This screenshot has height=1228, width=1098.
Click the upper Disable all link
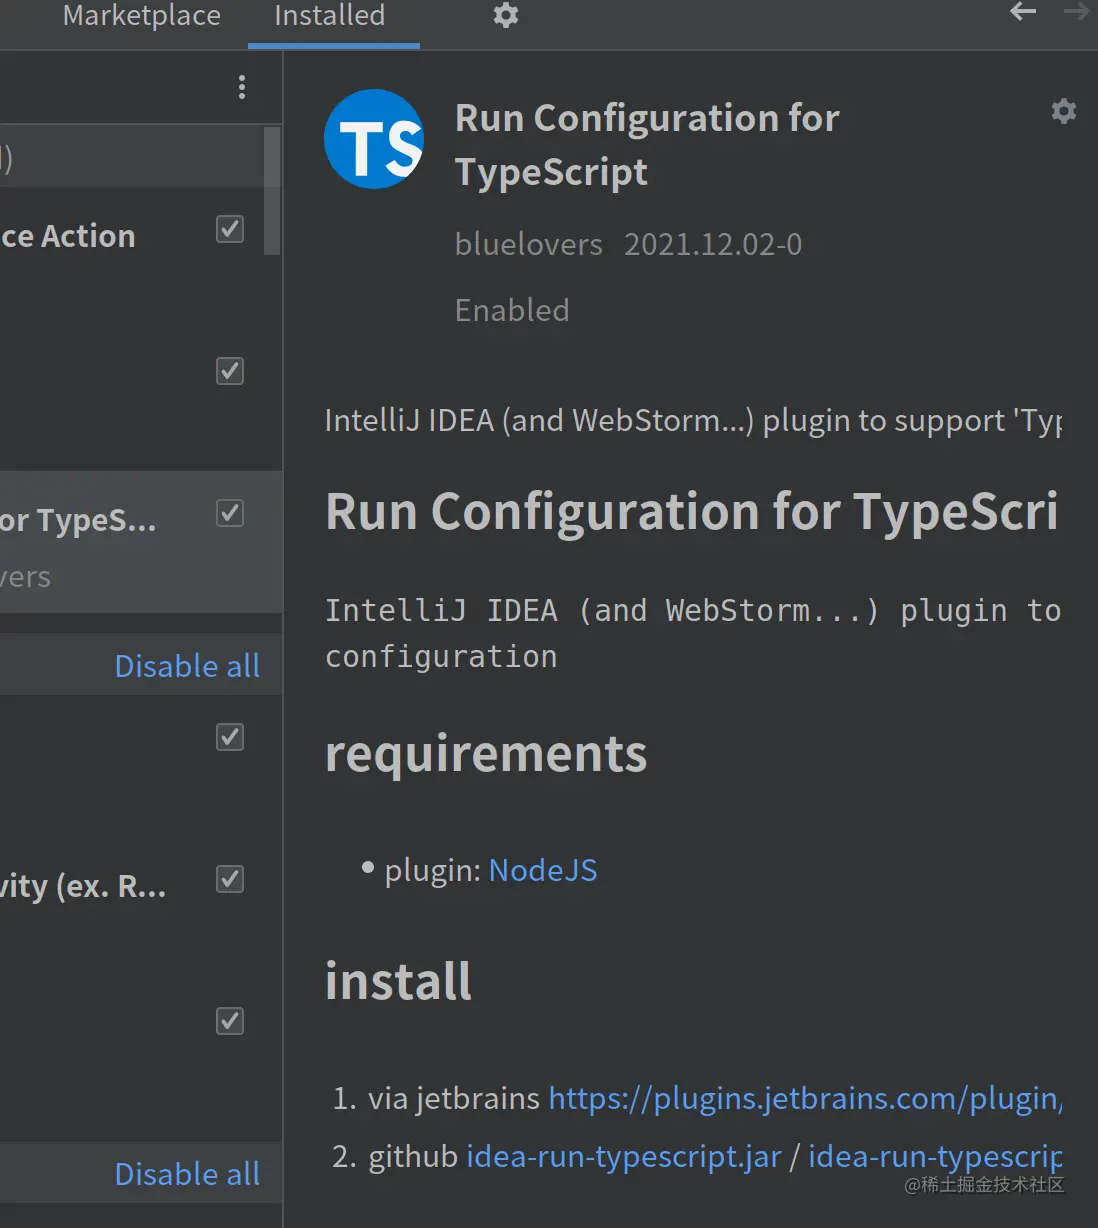[187, 666]
